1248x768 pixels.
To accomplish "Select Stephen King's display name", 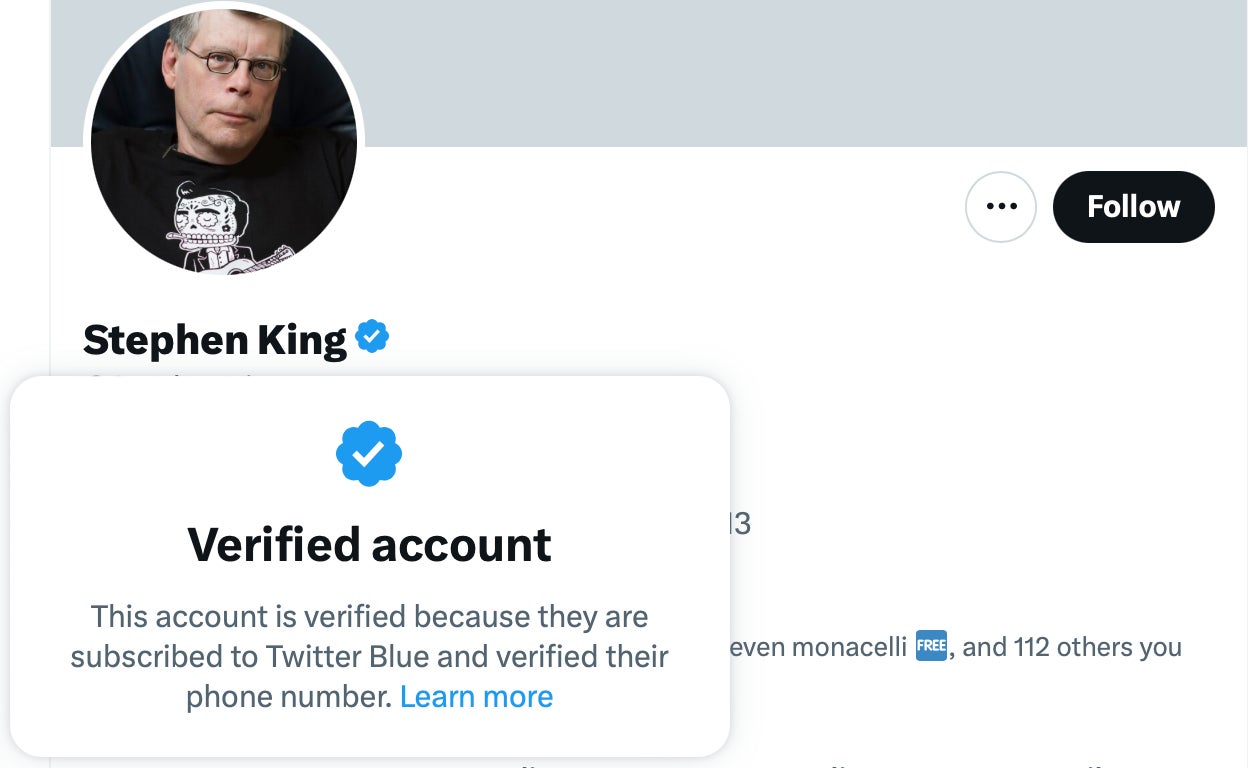I will point(215,339).
